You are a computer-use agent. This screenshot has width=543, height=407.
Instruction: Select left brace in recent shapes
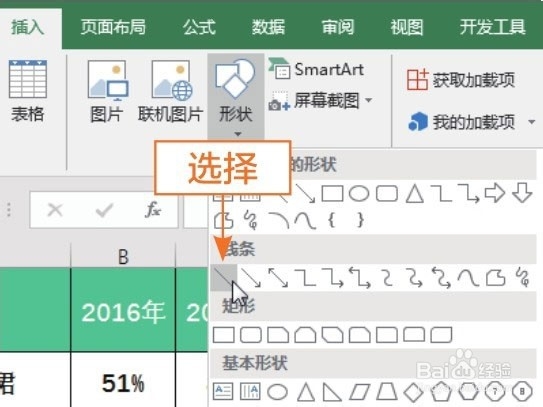click(x=332, y=220)
